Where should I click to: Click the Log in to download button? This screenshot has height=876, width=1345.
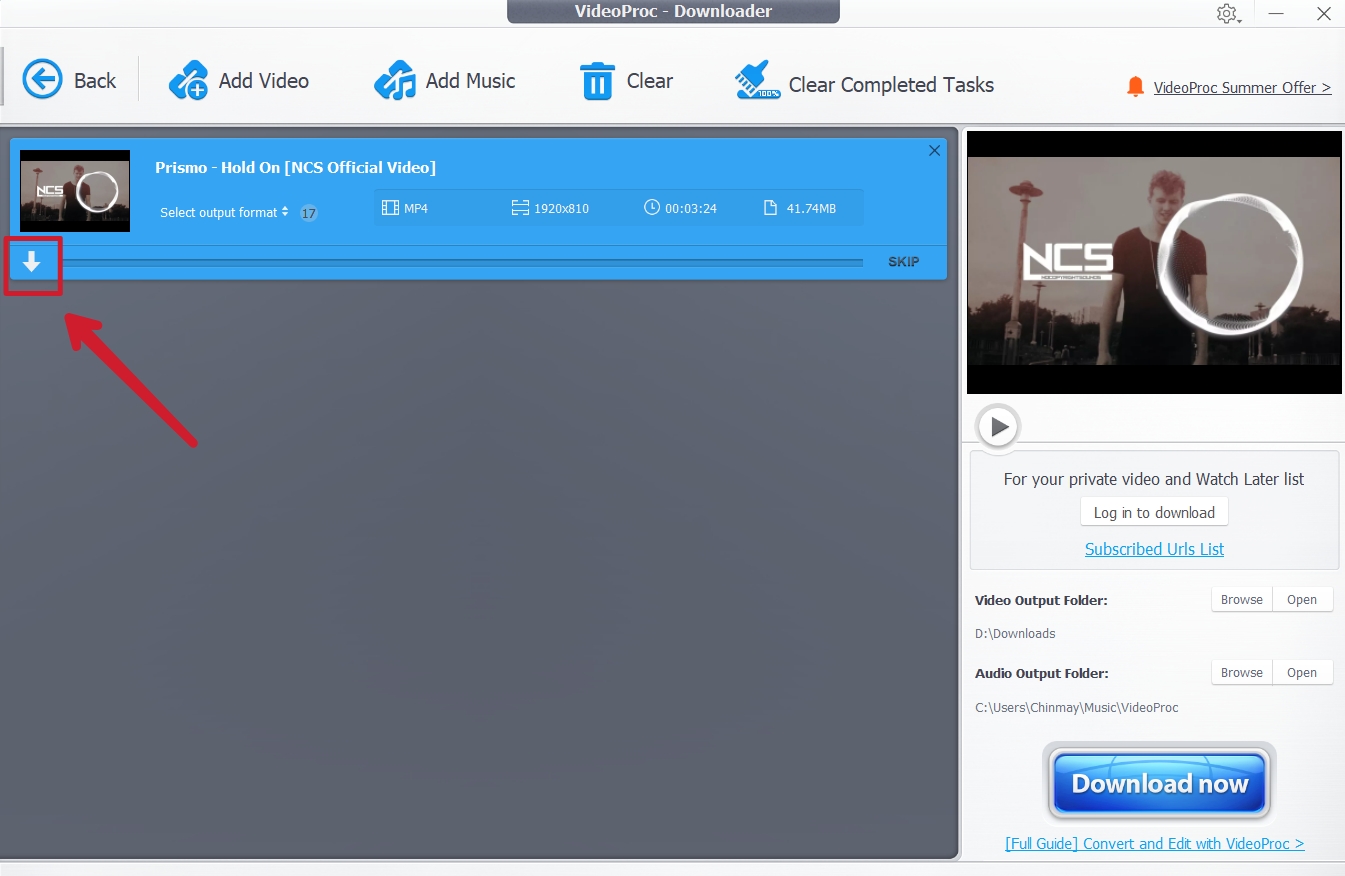pos(1154,513)
